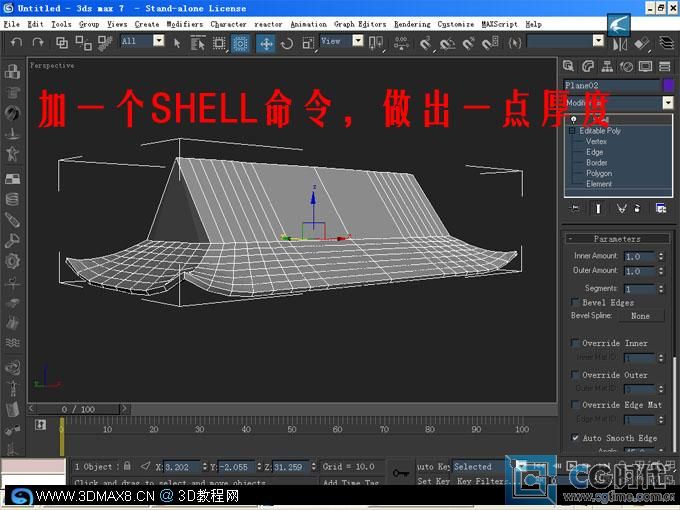Screen dimensions: 680x510
Task: Select Vertex sub-object level in the stack
Action: click(x=596, y=141)
